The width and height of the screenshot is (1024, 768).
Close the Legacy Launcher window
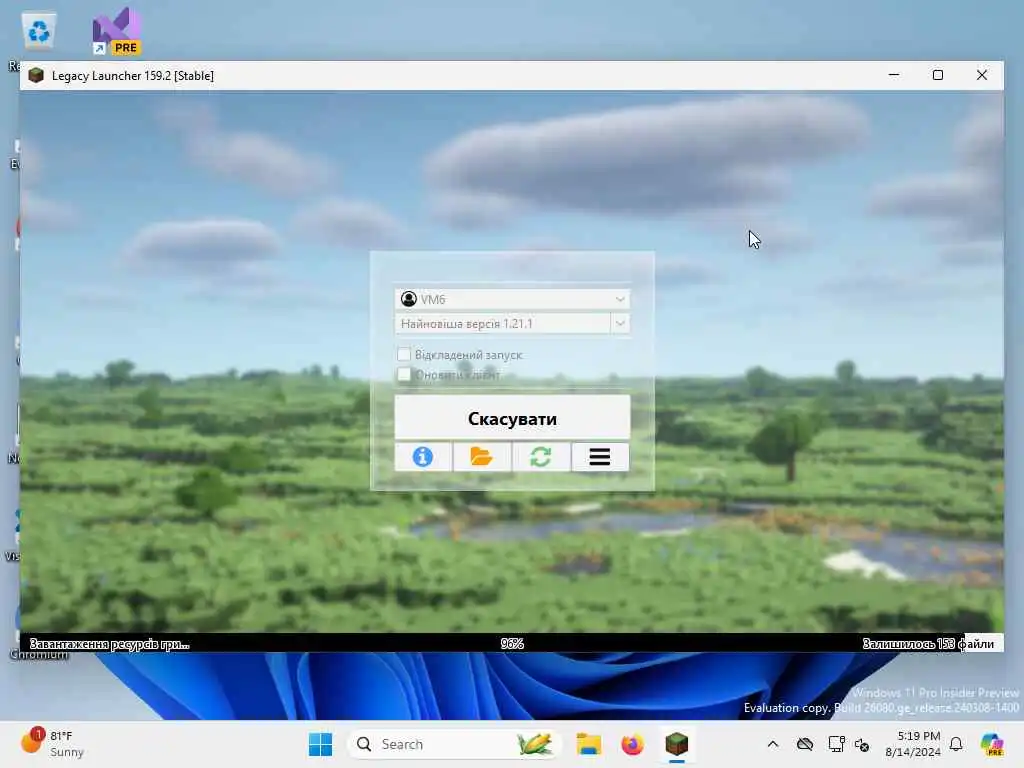click(x=982, y=75)
